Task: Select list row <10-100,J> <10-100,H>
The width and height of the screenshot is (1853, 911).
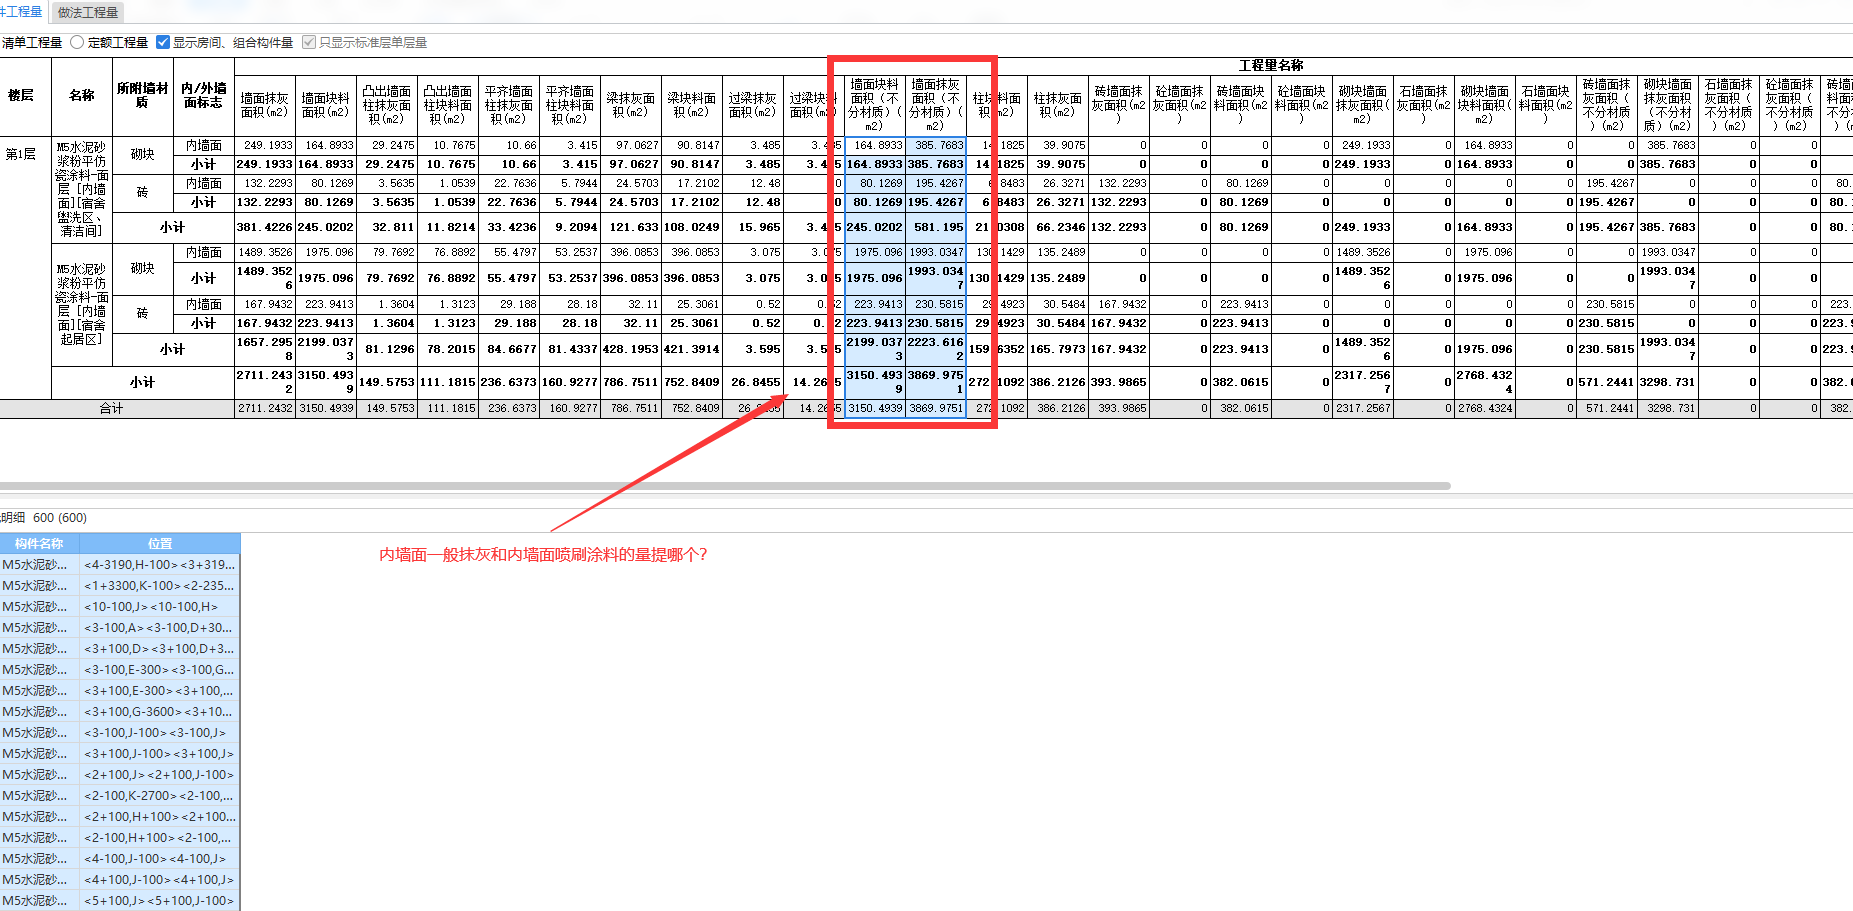Action: tap(120, 607)
